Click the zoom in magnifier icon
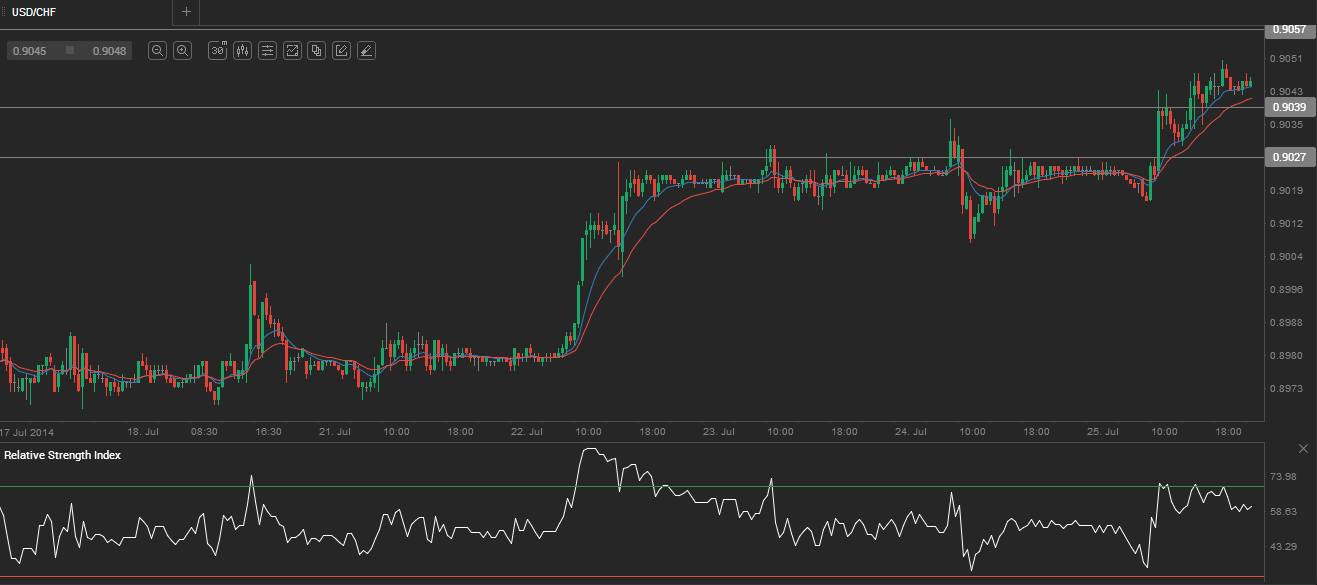Viewport: 1317px width, 585px height. 182,50
